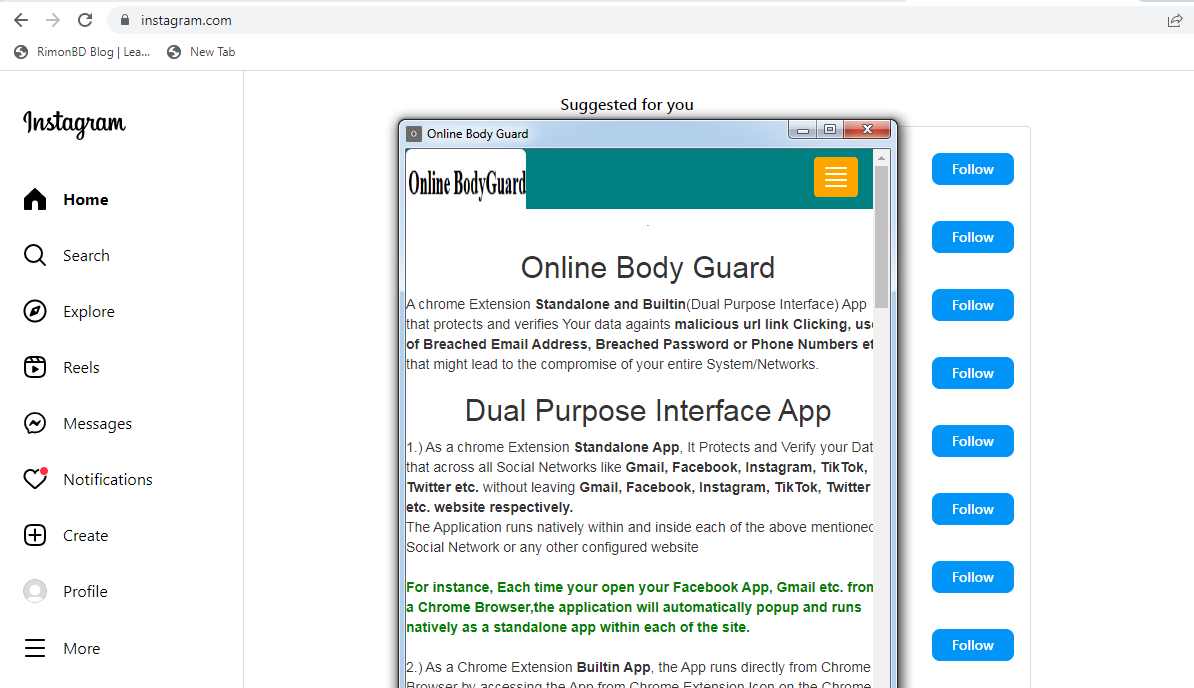The width and height of the screenshot is (1194, 688).
Task: View site info via the lock icon
Action: [125, 21]
